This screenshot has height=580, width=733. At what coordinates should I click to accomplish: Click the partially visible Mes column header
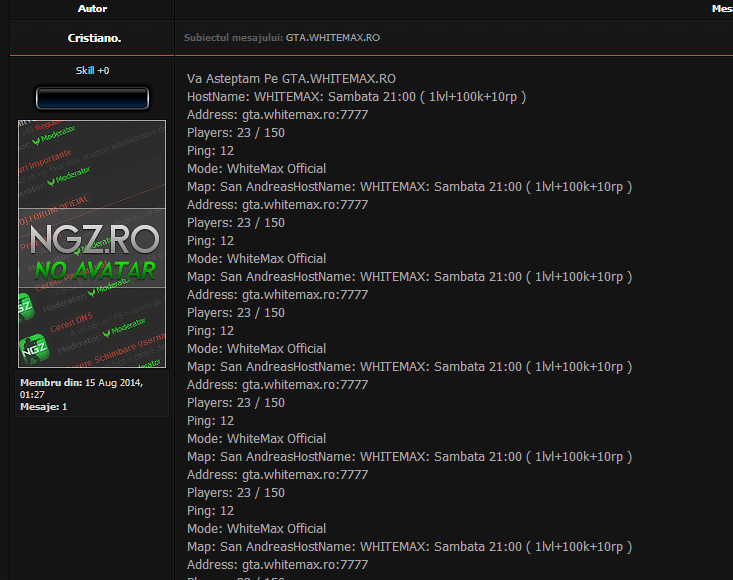click(x=721, y=8)
